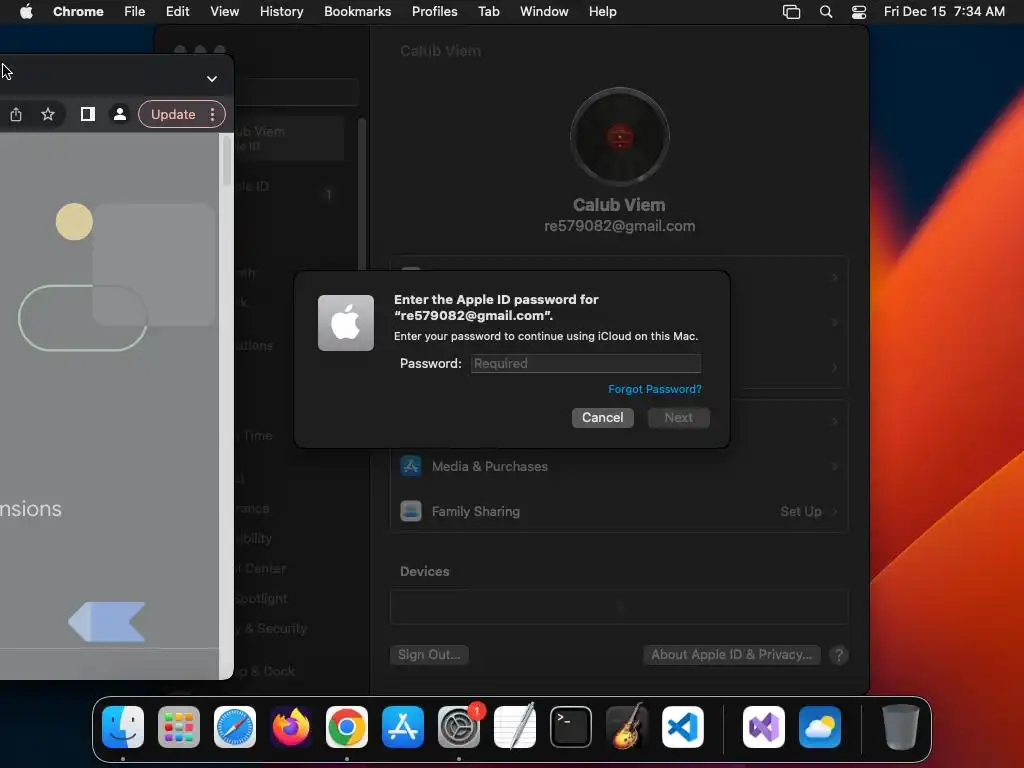Open About Apple ID & Privacy…
This screenshot has width=1024, height=768.
tap(731, 654)
